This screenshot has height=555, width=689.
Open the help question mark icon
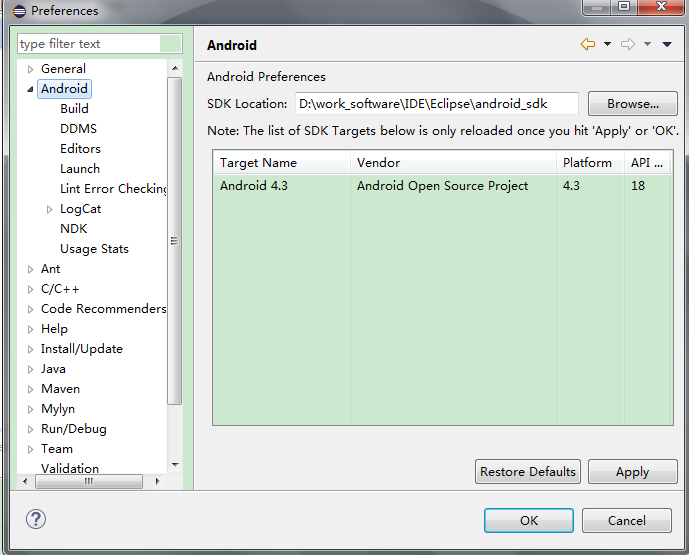36,519
